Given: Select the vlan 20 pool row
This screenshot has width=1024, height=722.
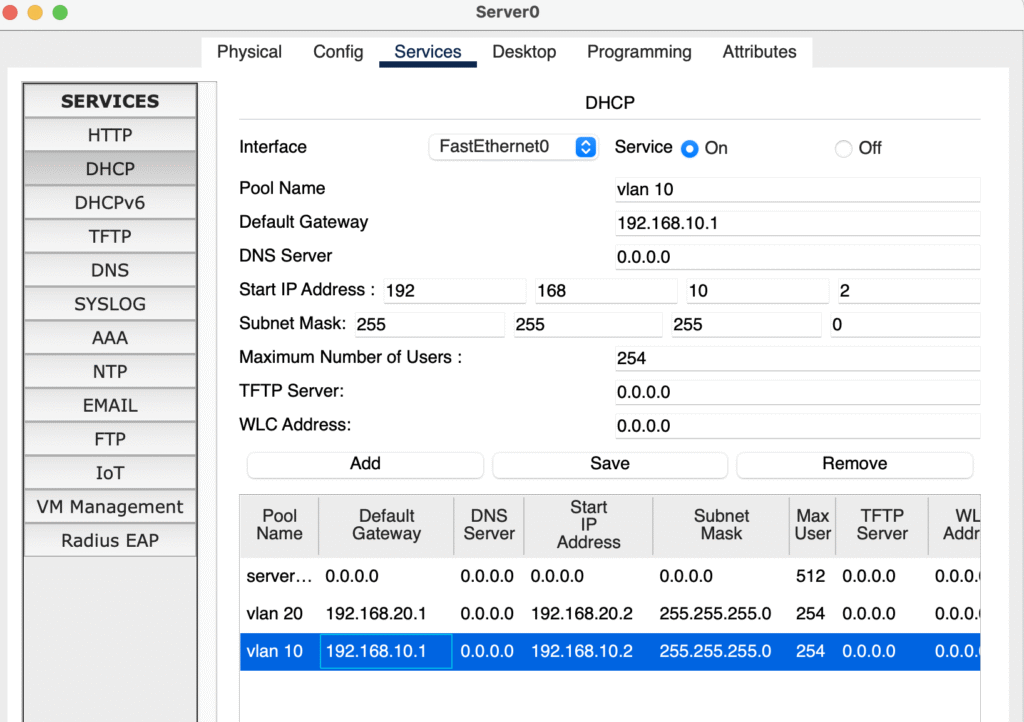Looking at the screenshot, I should tap(610, 614).
